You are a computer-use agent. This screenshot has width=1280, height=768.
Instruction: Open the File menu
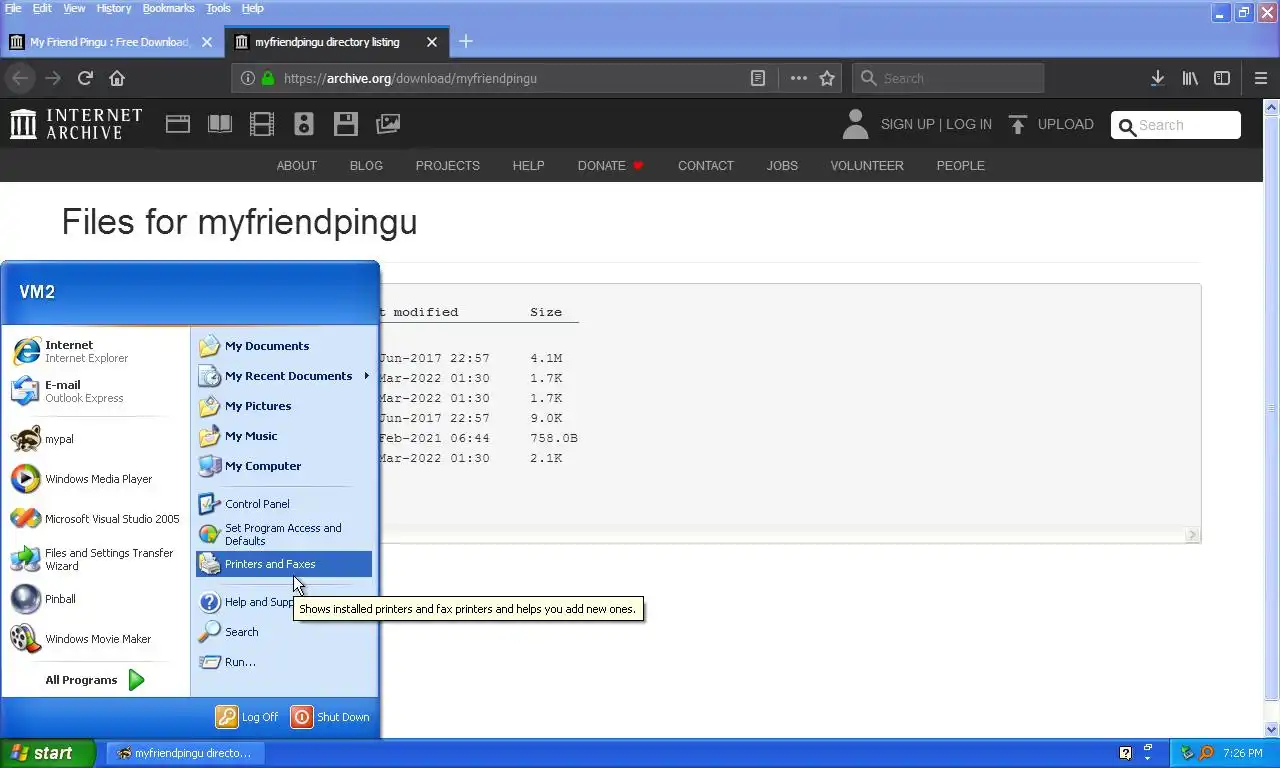(13, 8)
